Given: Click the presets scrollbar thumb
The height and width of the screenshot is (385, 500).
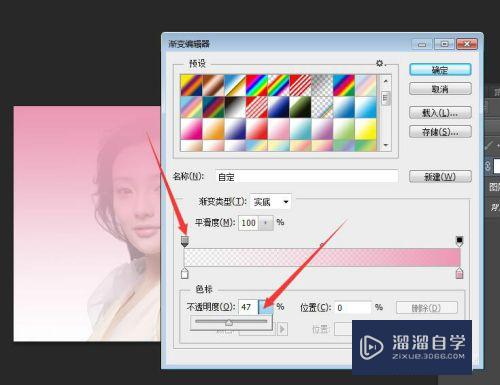Looking at the screenshot, I should pos(386,98).
